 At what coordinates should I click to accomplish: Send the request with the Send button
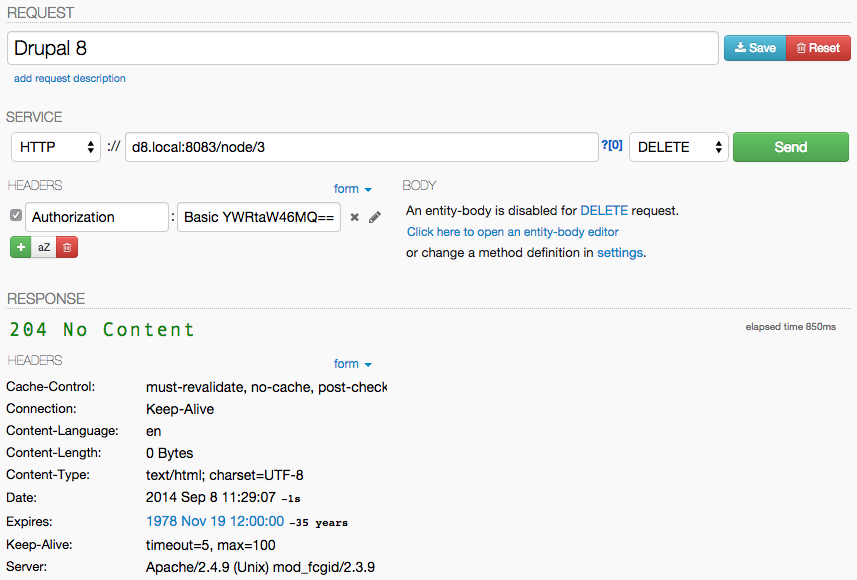pos(790,147)
